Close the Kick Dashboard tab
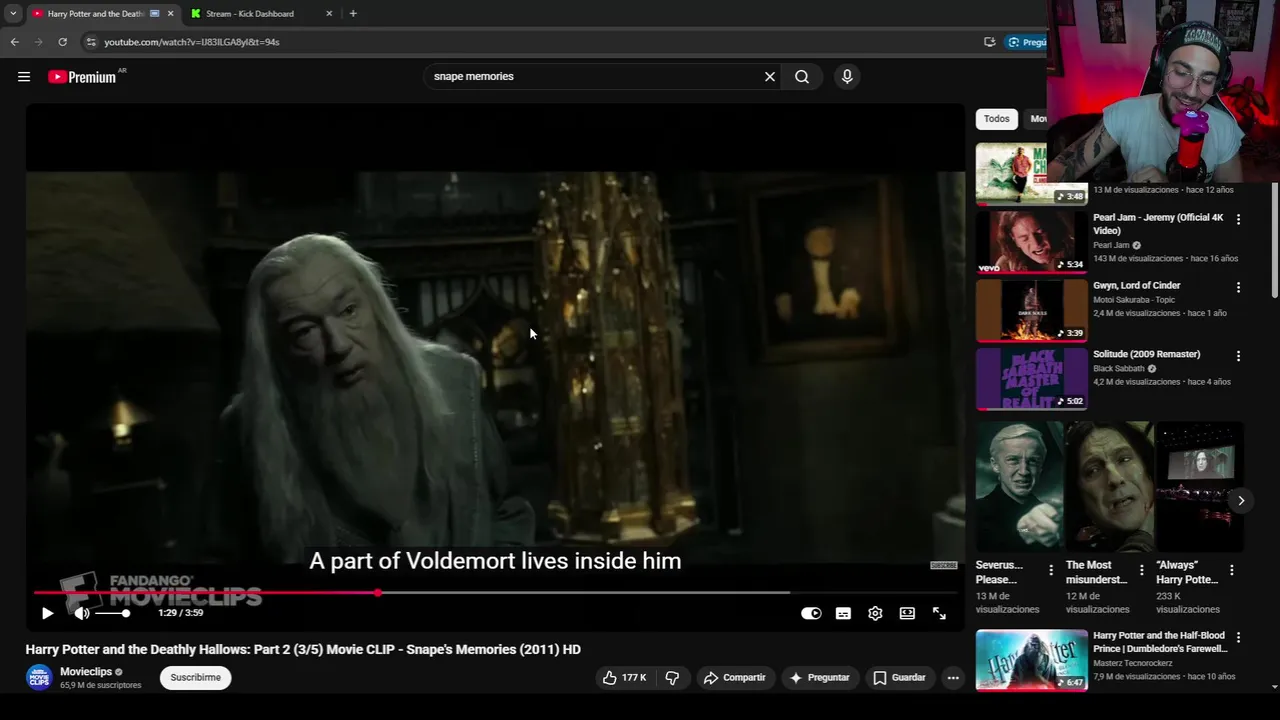Screen dimensions: 1280x720 tap(329, 14)
